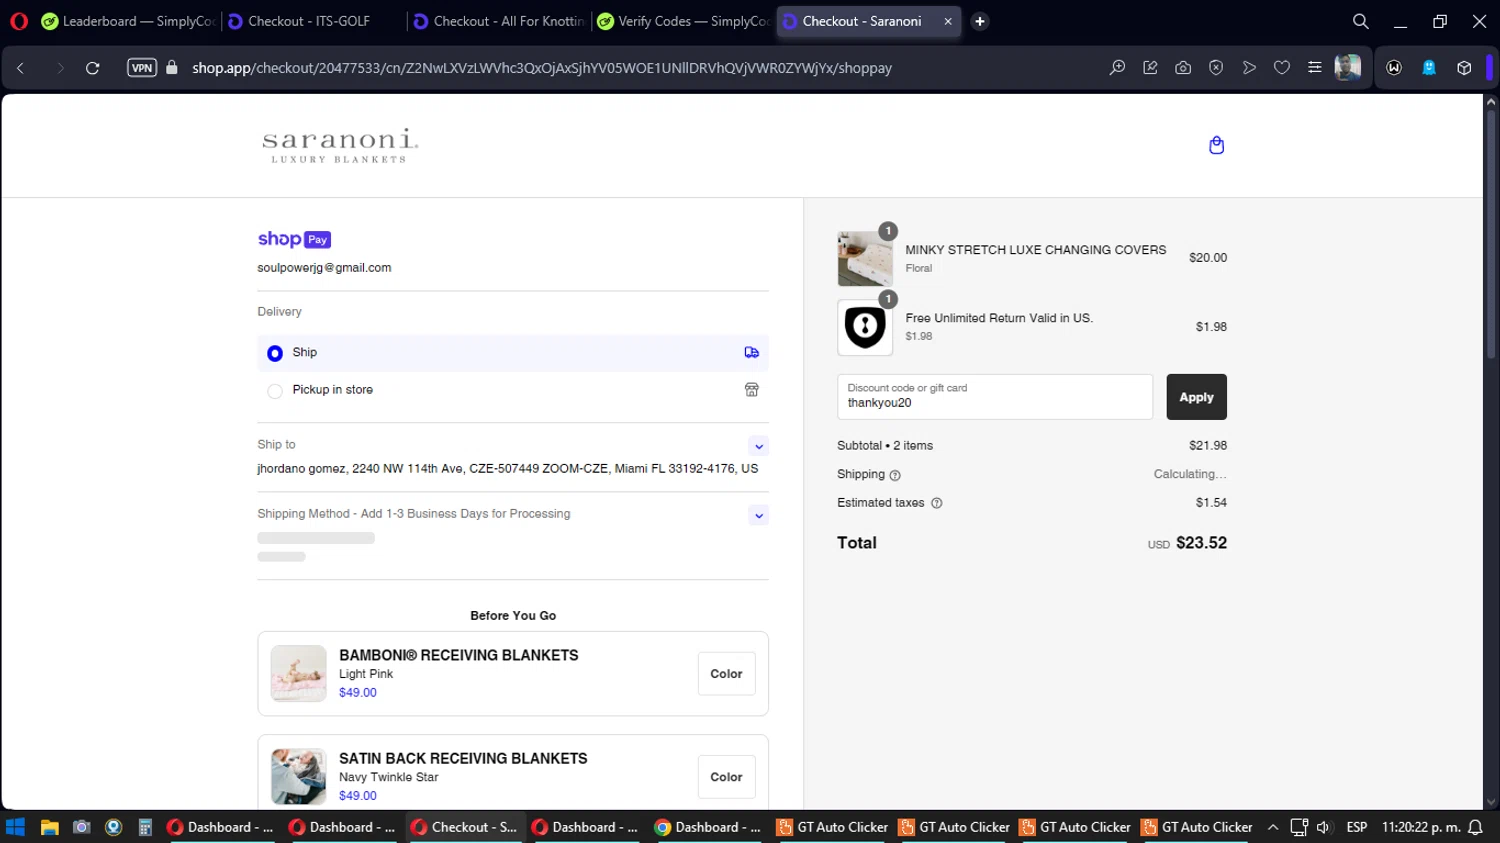Click the shipping info help icon

(x=895, y=475)
